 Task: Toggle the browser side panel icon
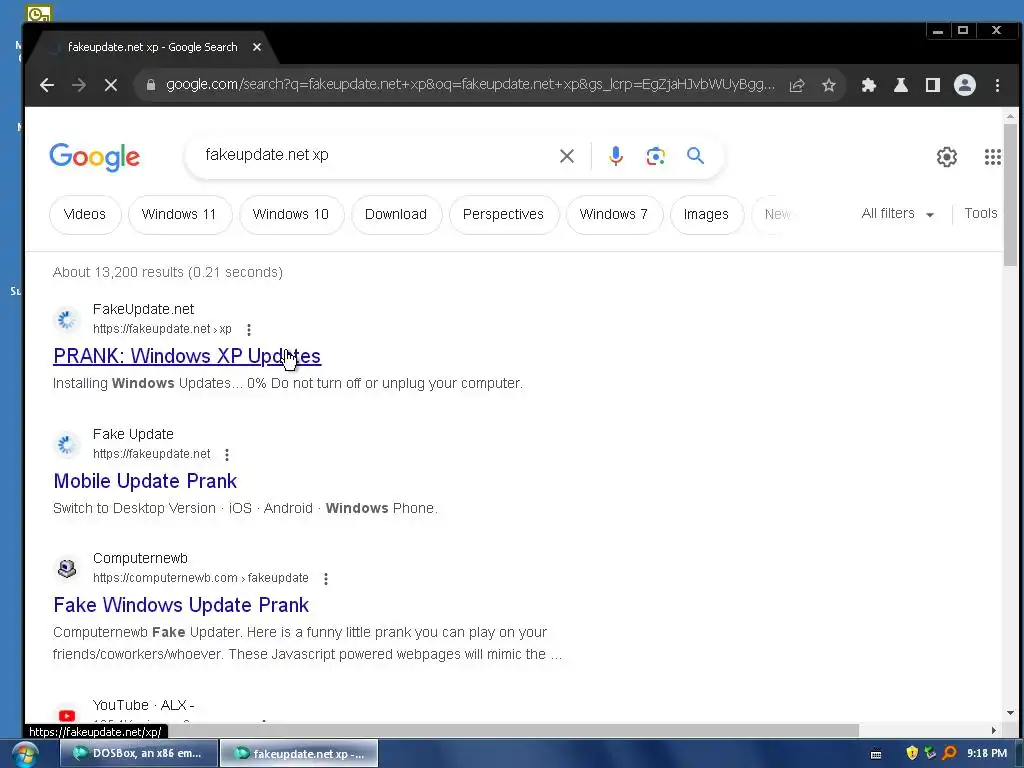pyautogui.click(x=933, y=85)
